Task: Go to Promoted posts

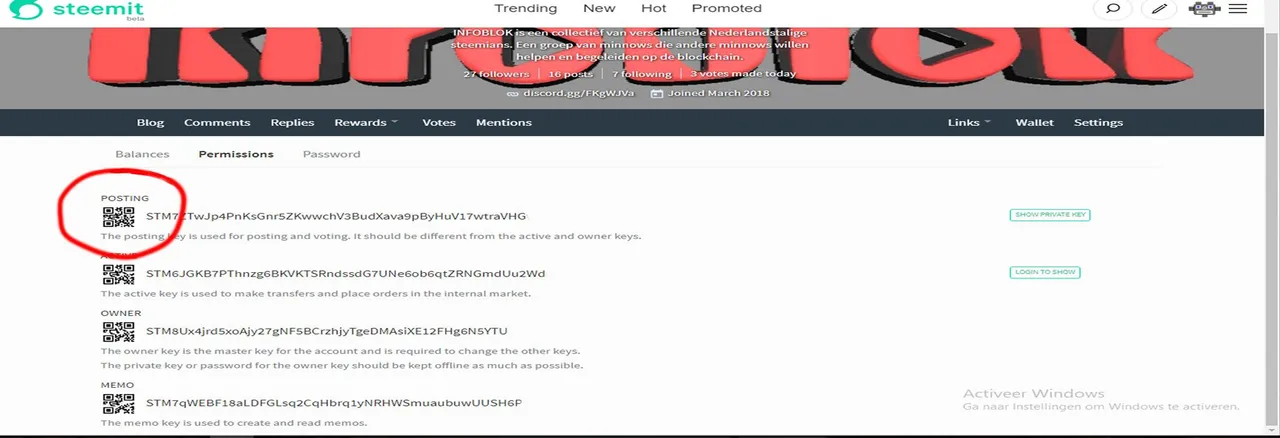Action: [727, 8]
